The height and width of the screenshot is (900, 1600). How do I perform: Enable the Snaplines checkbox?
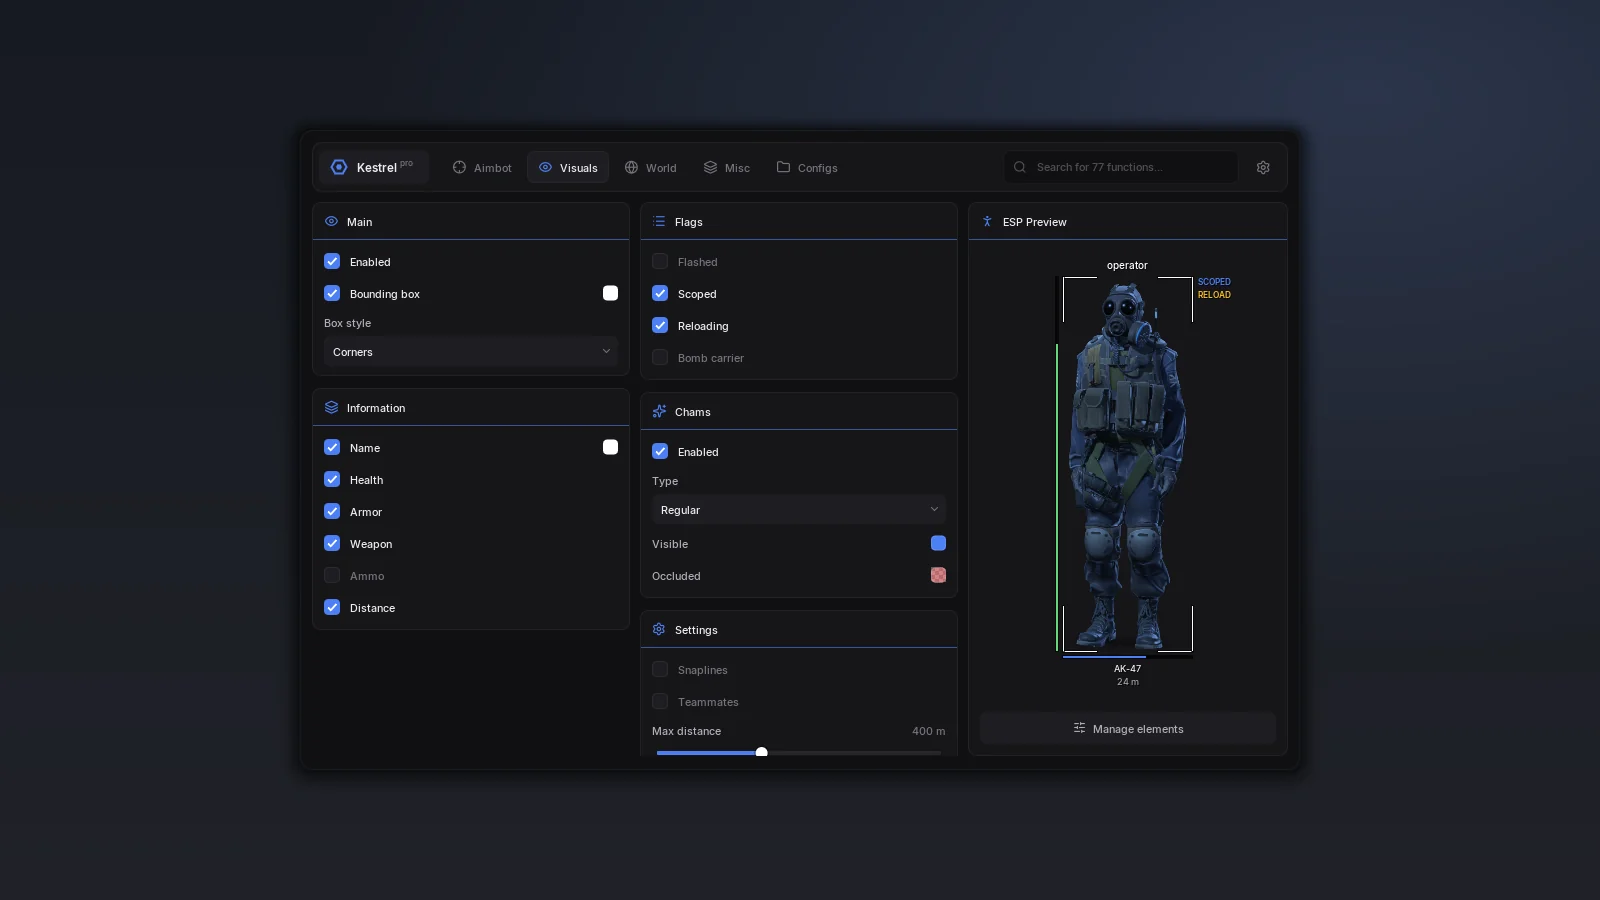pyautogui.click(x=660, y=669)
